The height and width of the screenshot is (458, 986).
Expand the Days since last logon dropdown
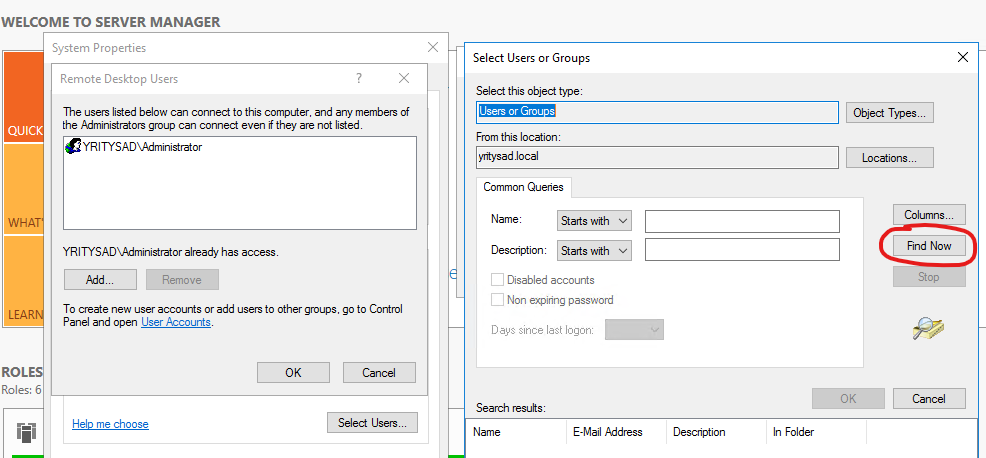pyautogui.click(x=634, y=330)
